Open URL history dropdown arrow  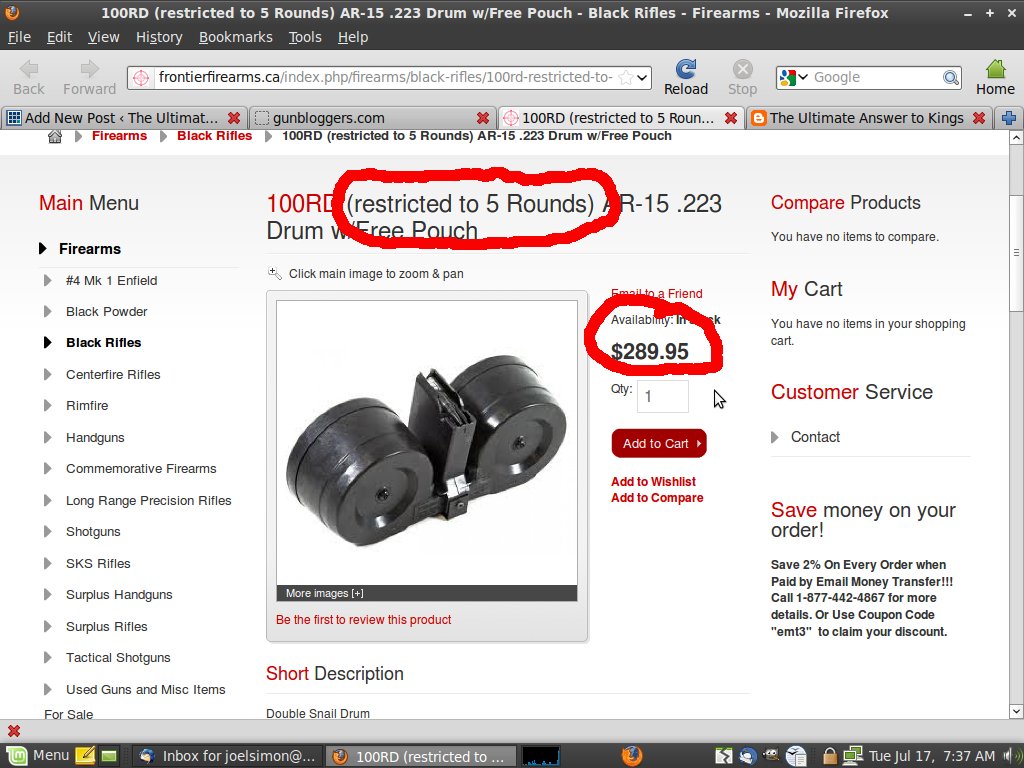(x=642, y=78)
